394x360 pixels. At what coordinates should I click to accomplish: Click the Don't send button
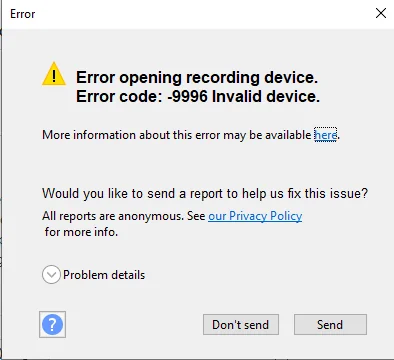pyautogui.click(x=241, y=324)
